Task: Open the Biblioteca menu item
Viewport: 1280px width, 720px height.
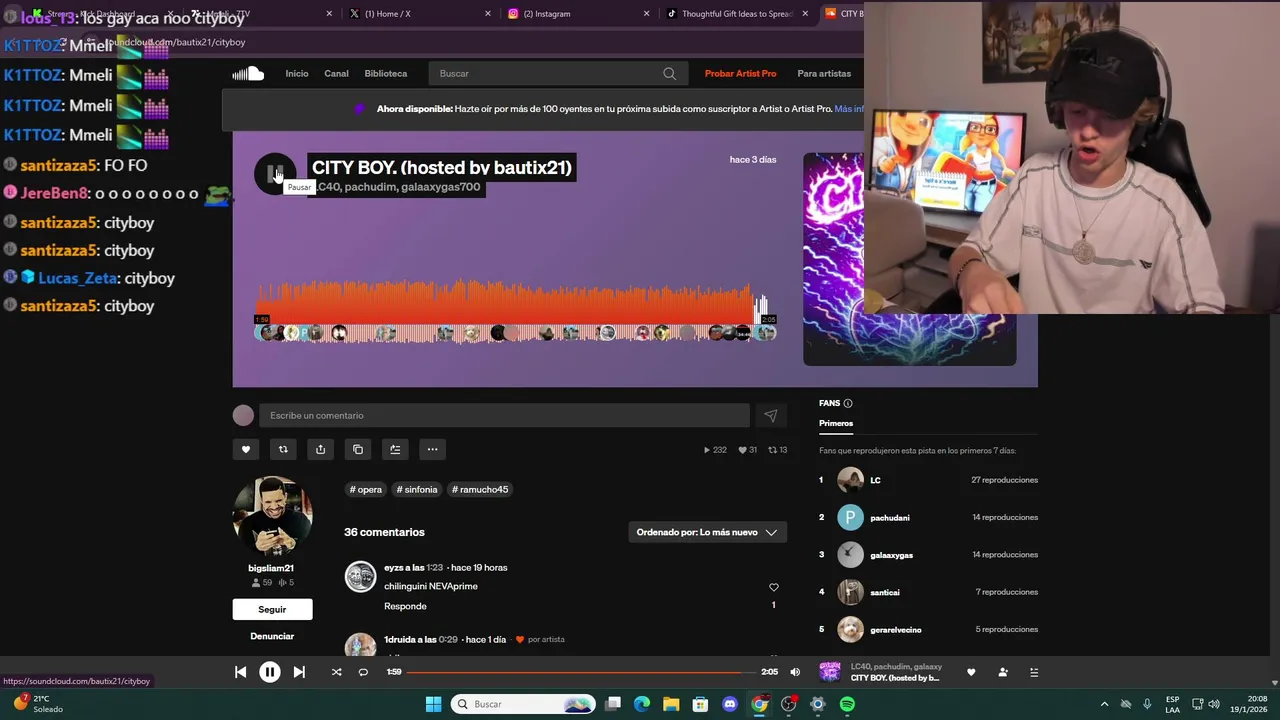Action: 386,73
